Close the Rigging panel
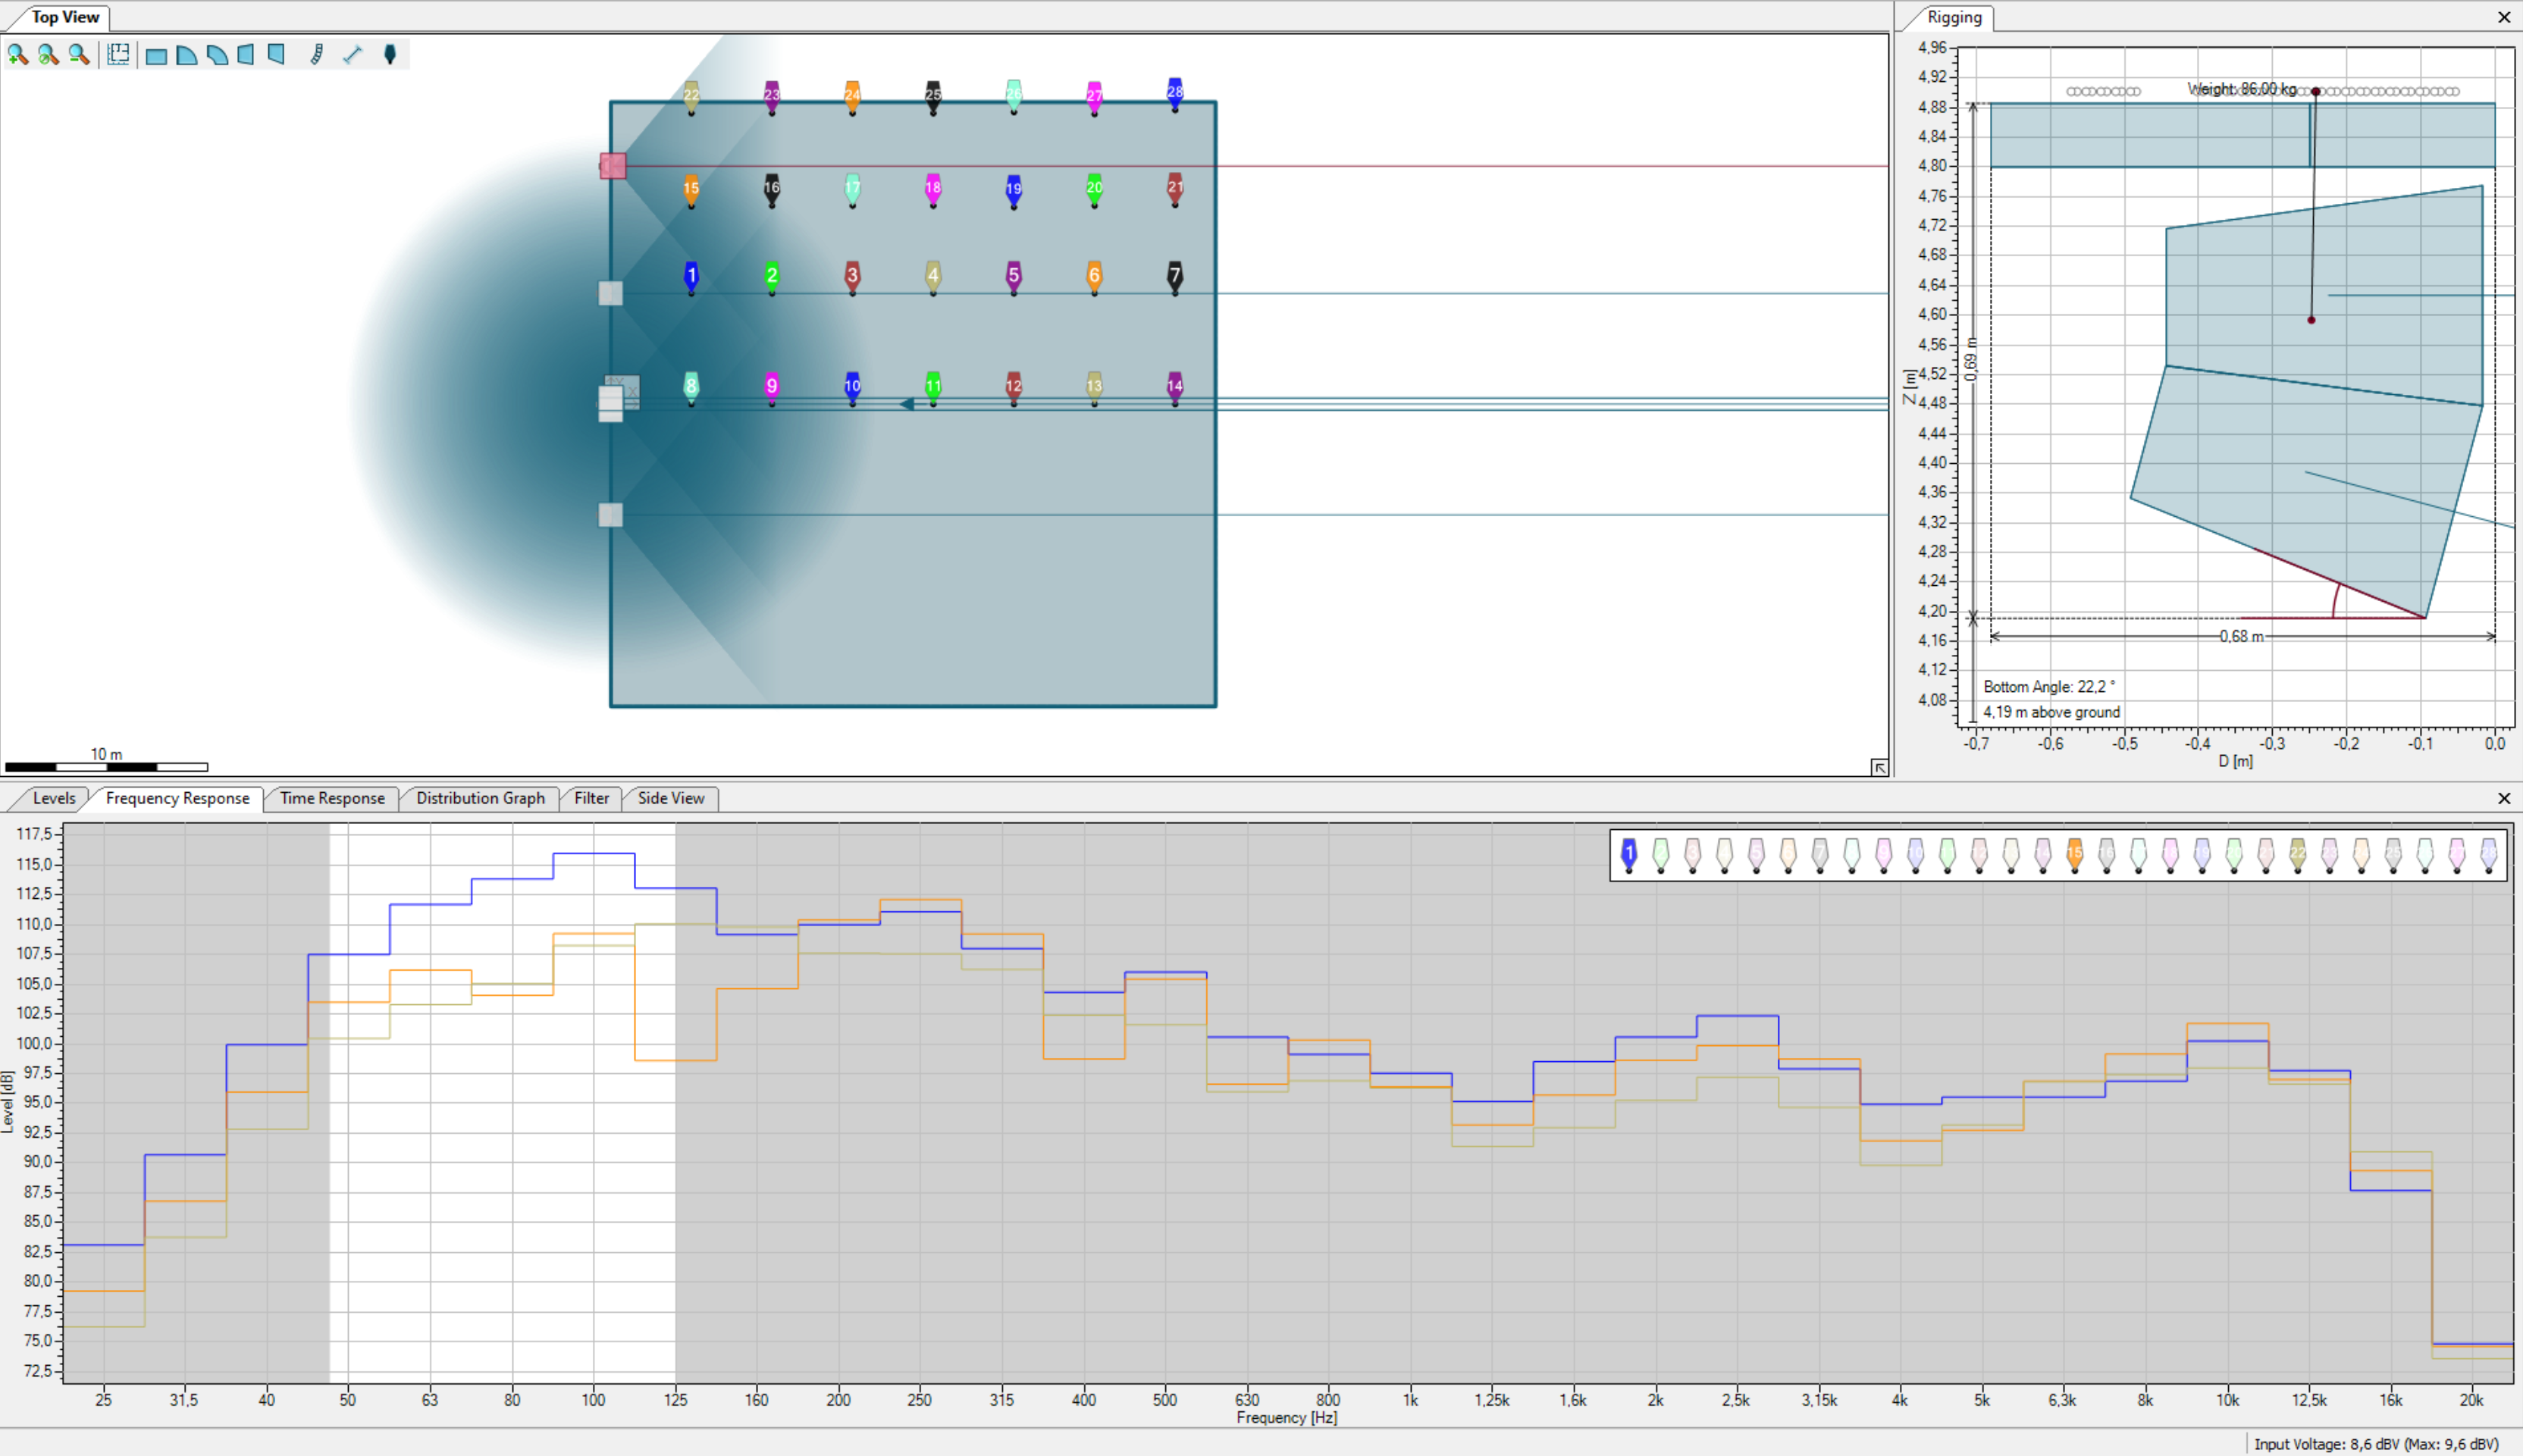The height and width of the screenshot is (1456, 2523). point(2504,17)
